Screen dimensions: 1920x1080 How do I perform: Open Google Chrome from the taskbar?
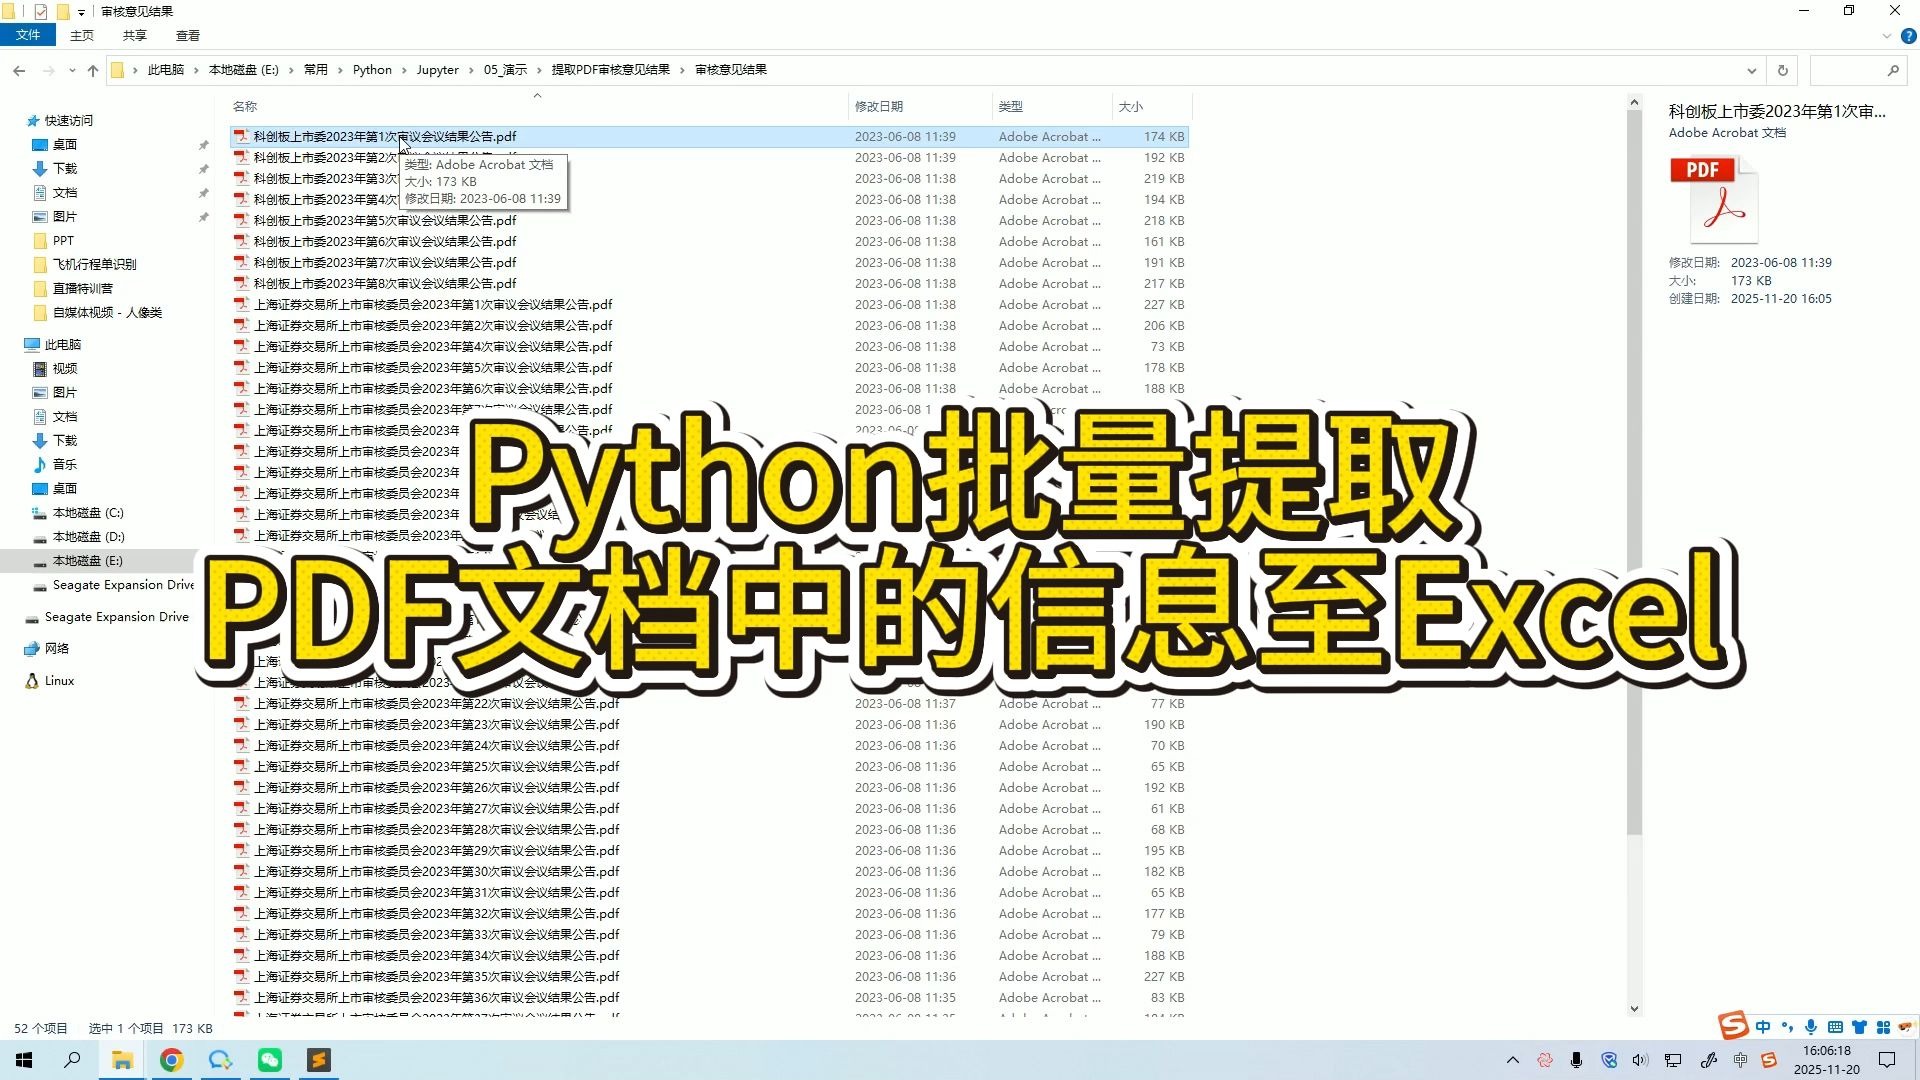coord(171,1059)
